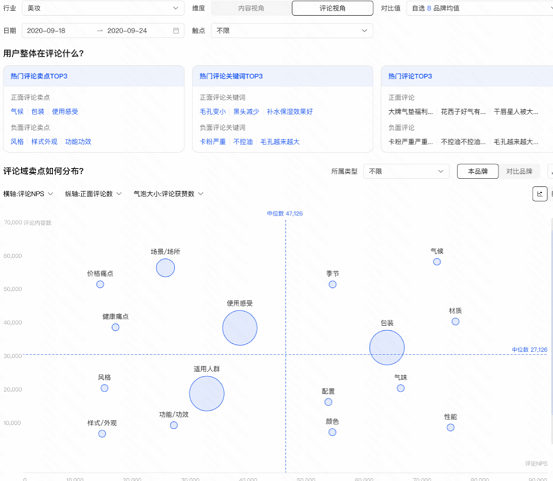
Task: Click negative keyword 不控油 link
Action: pos(243,141)
